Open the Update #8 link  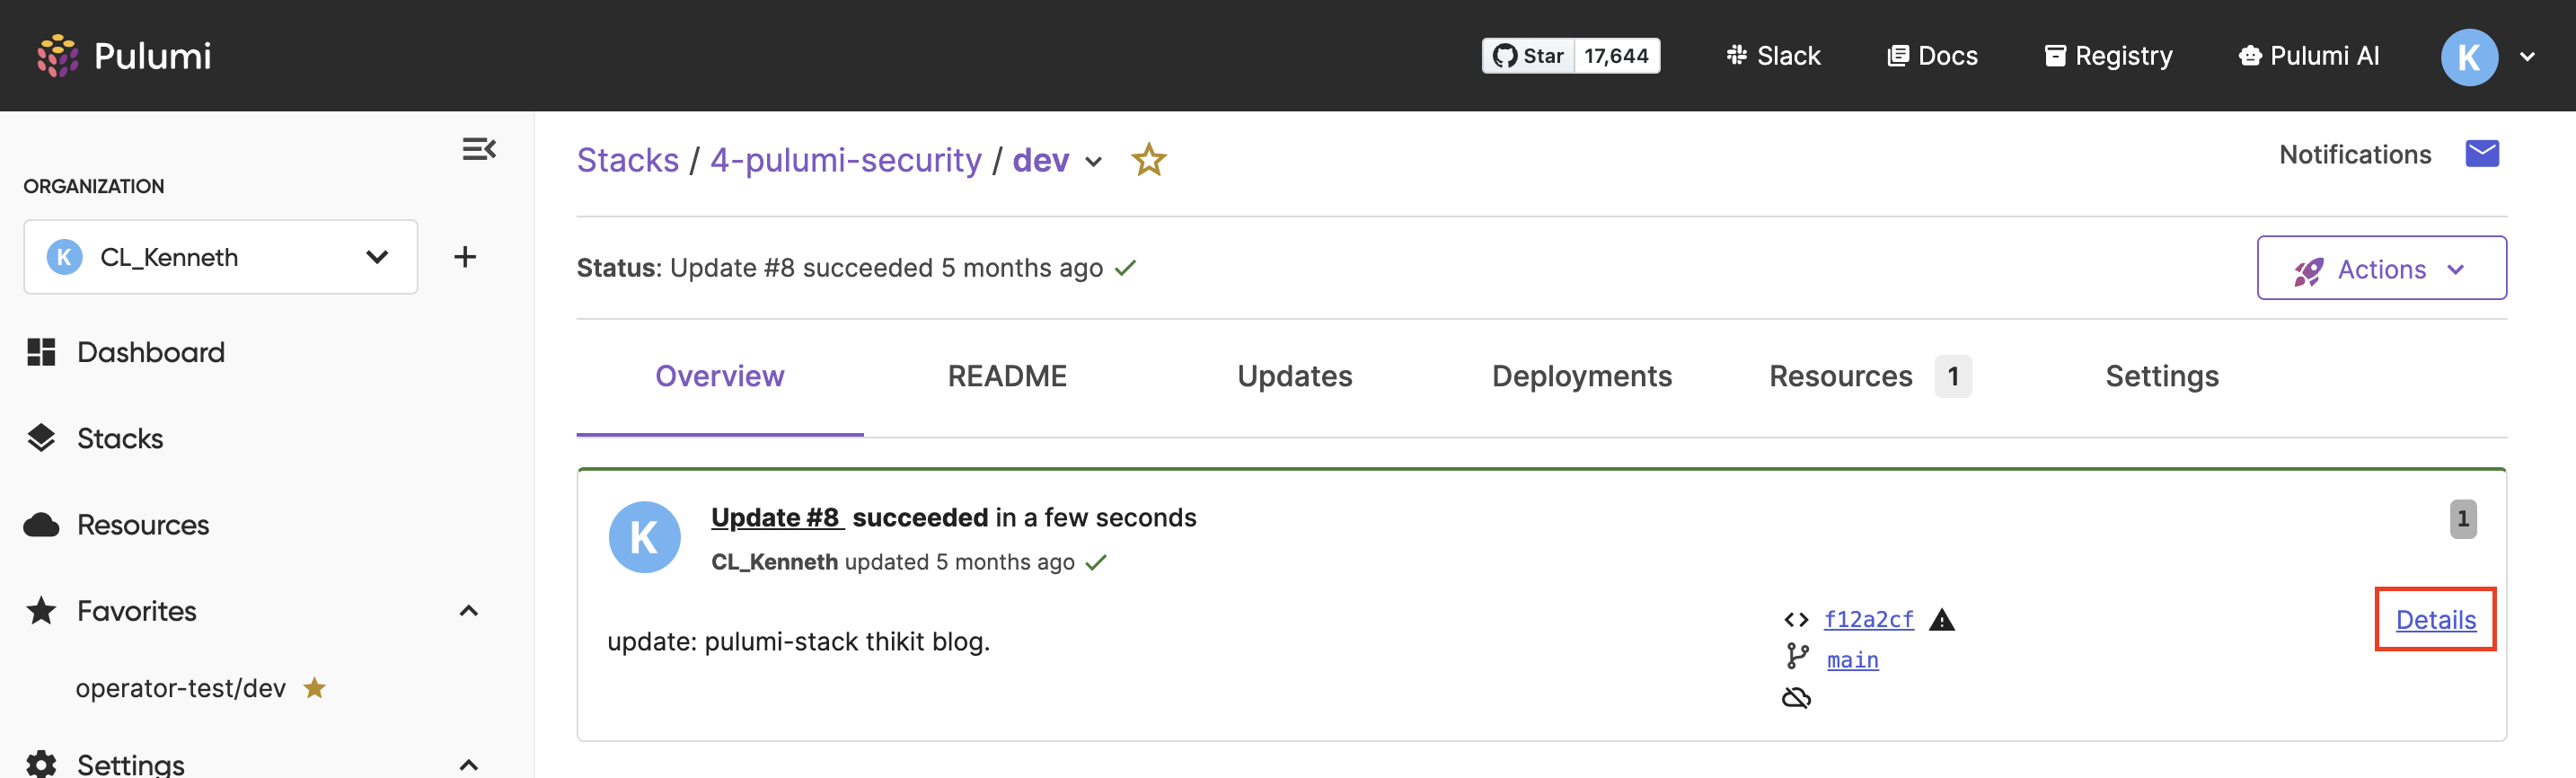click(777, 518)
